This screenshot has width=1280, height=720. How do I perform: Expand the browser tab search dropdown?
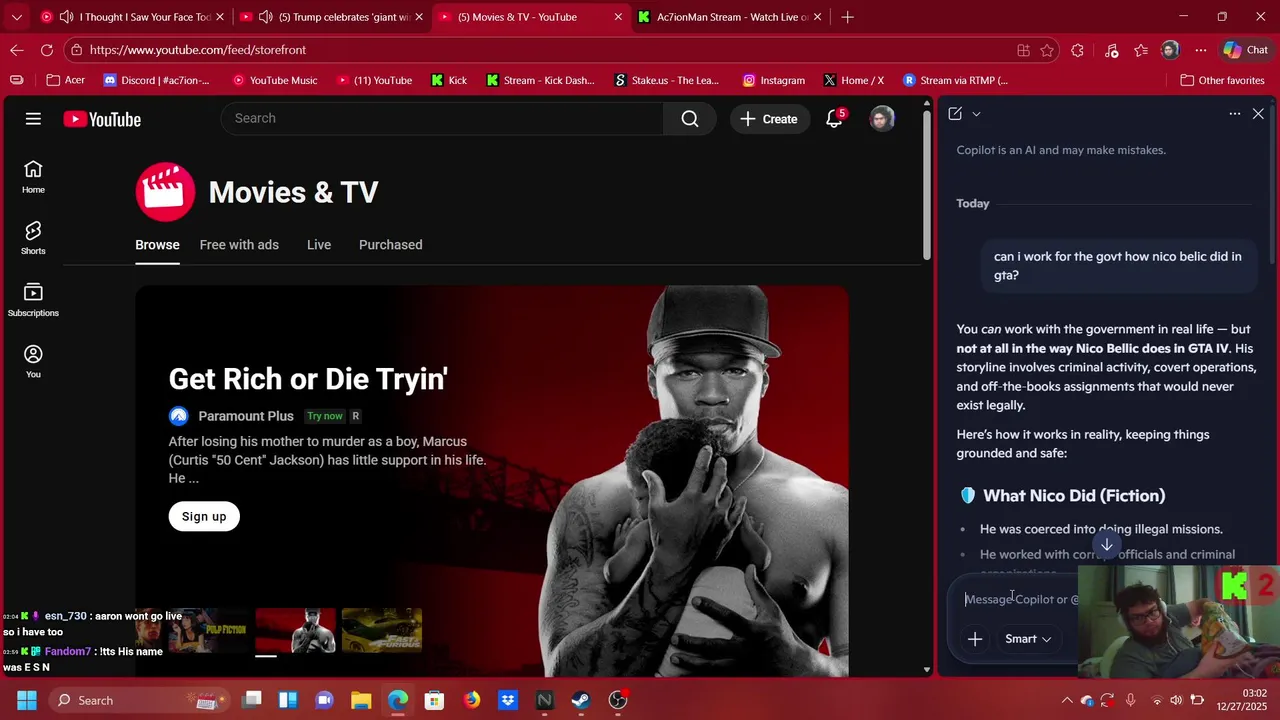click(16, 17)
